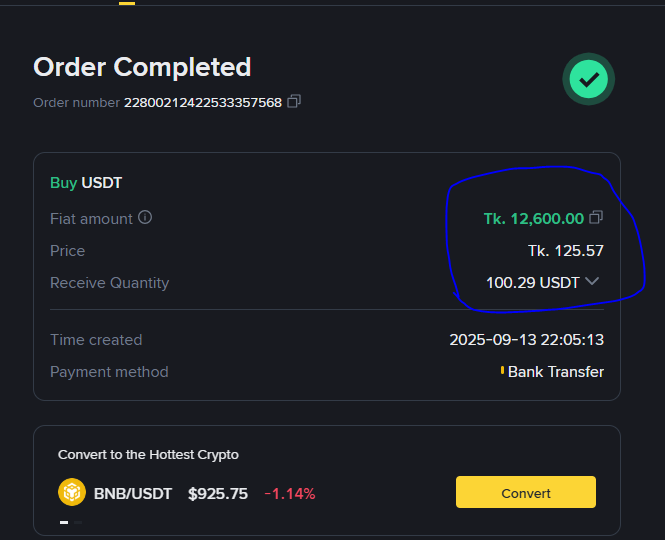
Task: Select the BNB/USDT trading pair
Action: [x=133, y=493]
